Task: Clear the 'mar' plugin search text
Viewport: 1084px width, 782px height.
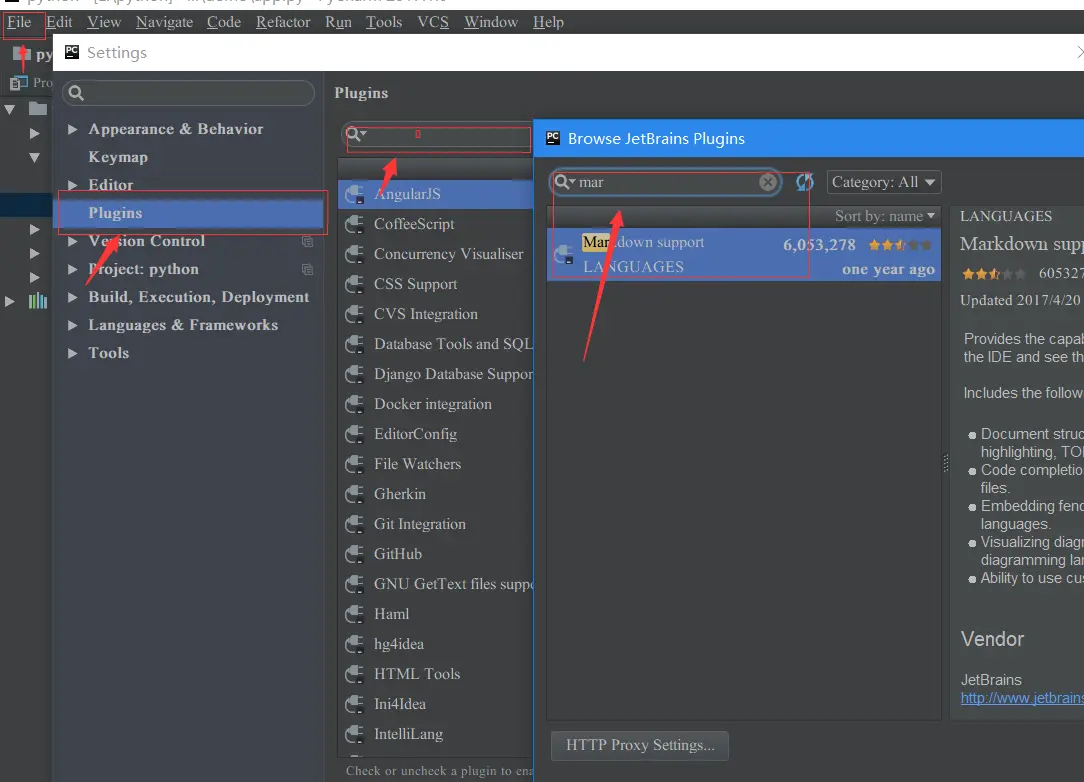Action: [767, 182]
